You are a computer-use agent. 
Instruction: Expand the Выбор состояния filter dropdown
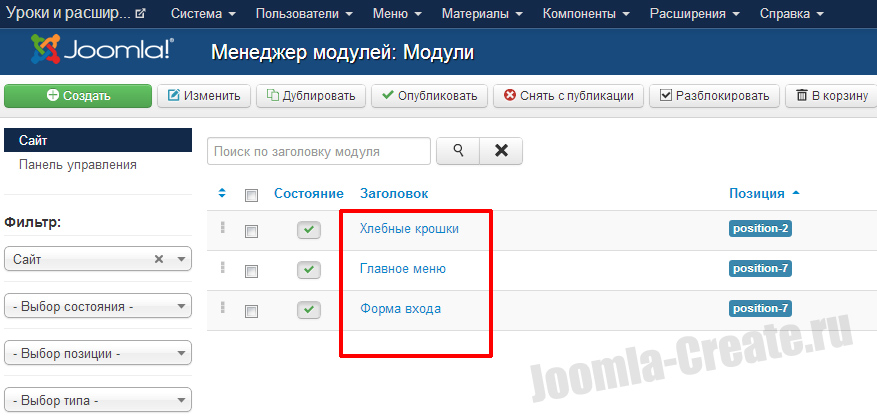tap(97, 306)
